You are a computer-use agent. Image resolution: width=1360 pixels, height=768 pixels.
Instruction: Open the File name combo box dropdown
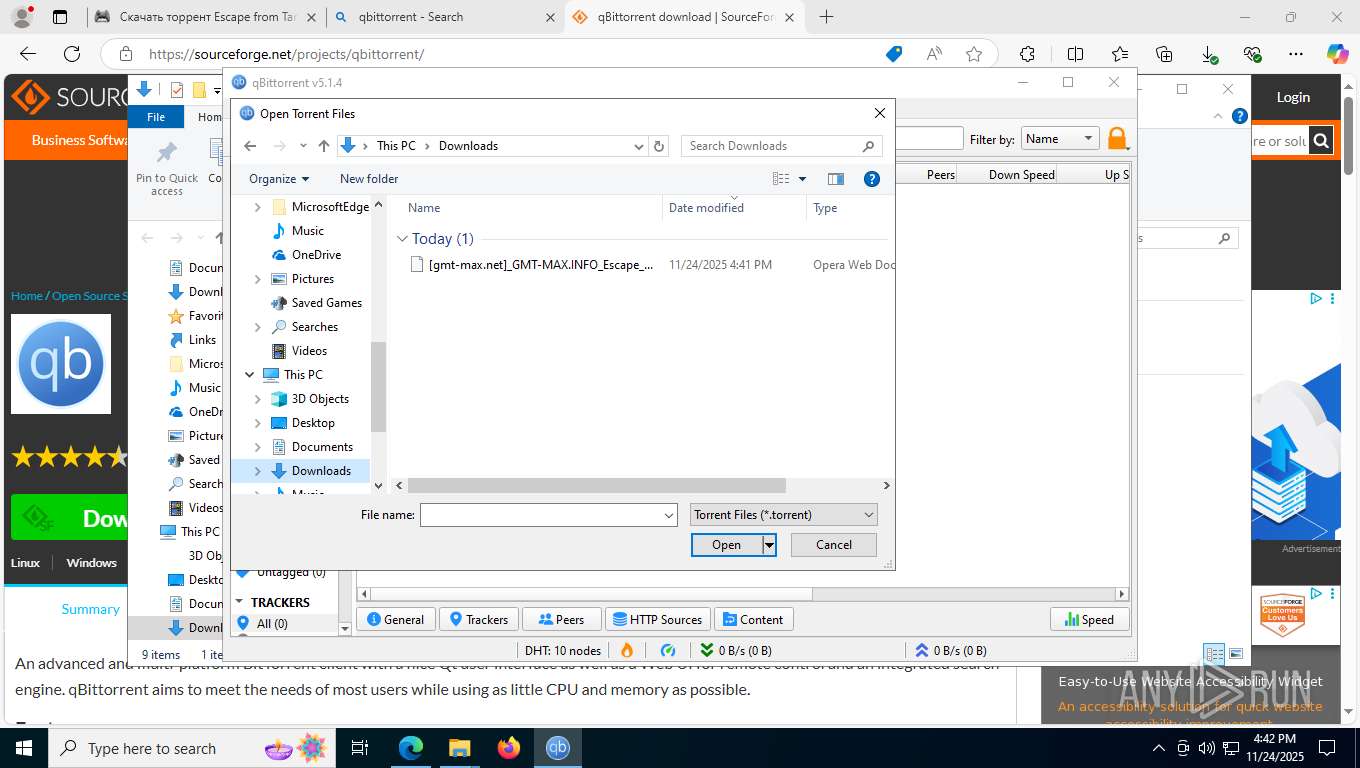[669, 515]
